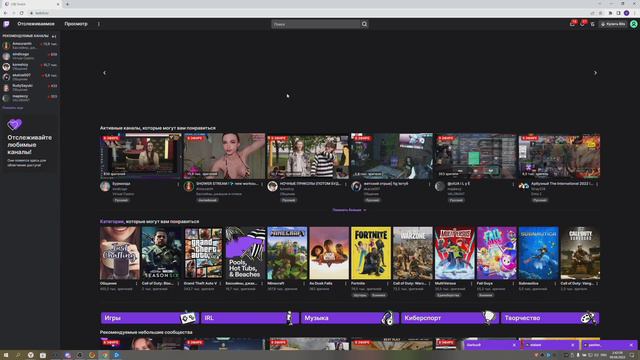Open the Subnautica category
Image resolution: width=640 pixels, height=360 pixels.
click(538, 253)
